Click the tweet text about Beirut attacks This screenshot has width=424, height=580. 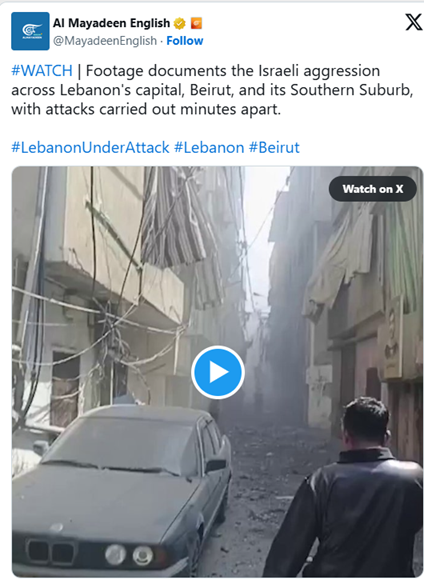tap(212, 90)
